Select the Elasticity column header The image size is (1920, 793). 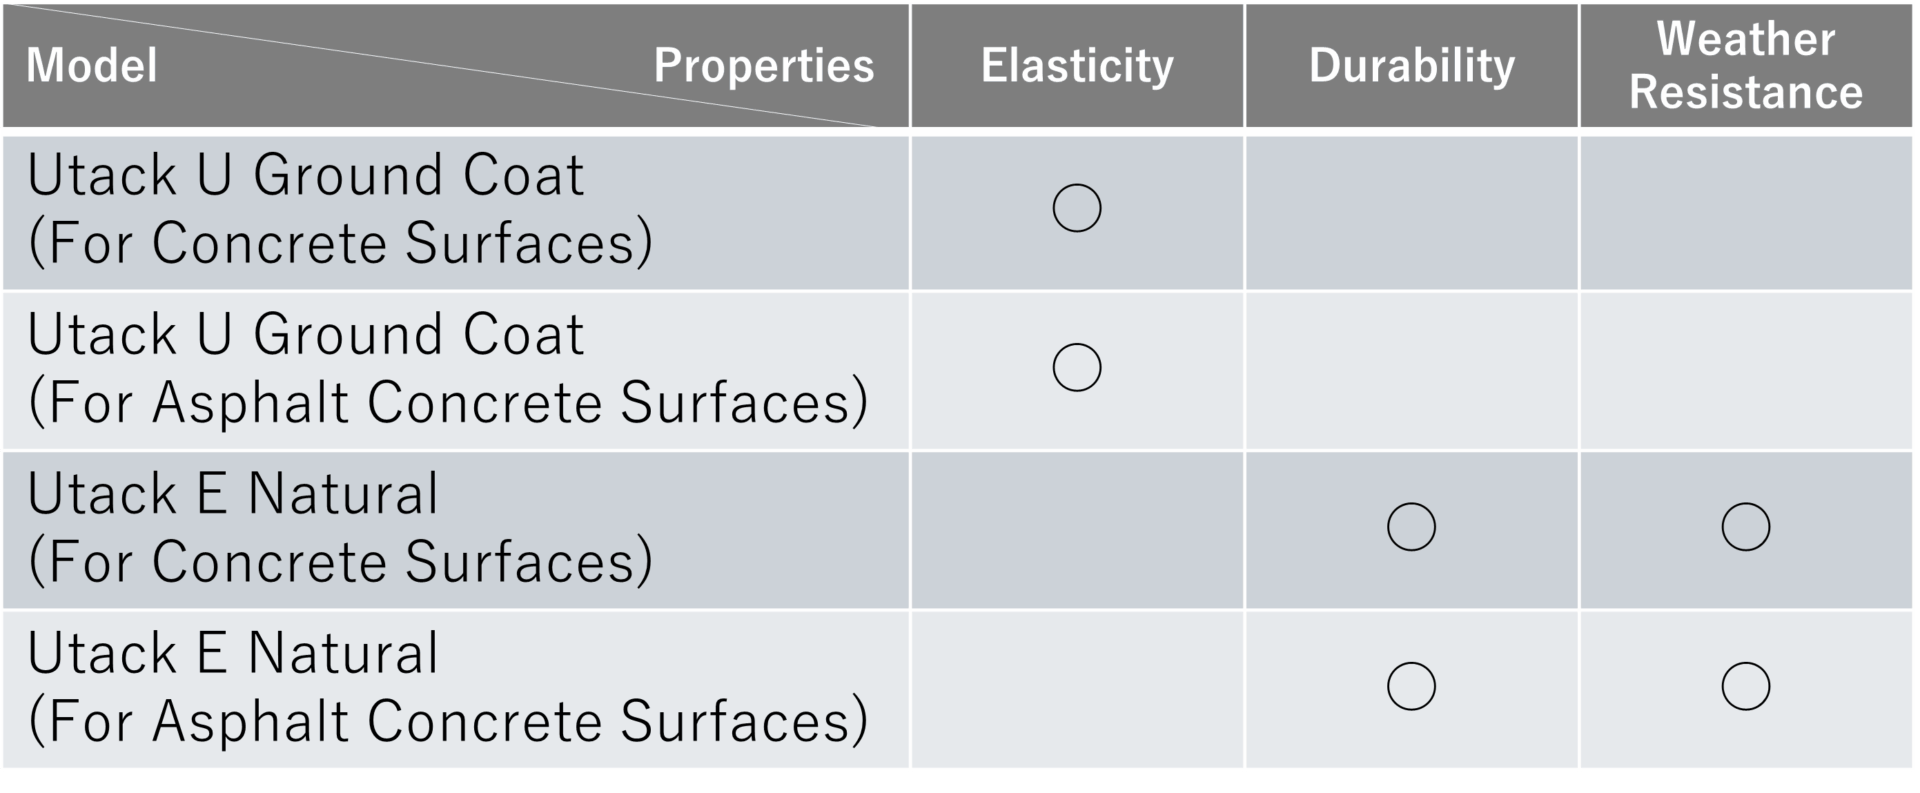(x=1077, y=66)
